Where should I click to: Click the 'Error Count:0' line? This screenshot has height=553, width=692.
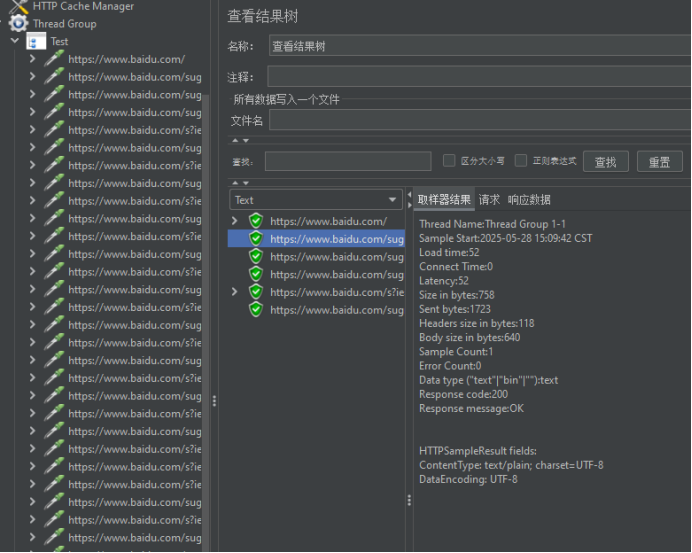click(450, 365)
